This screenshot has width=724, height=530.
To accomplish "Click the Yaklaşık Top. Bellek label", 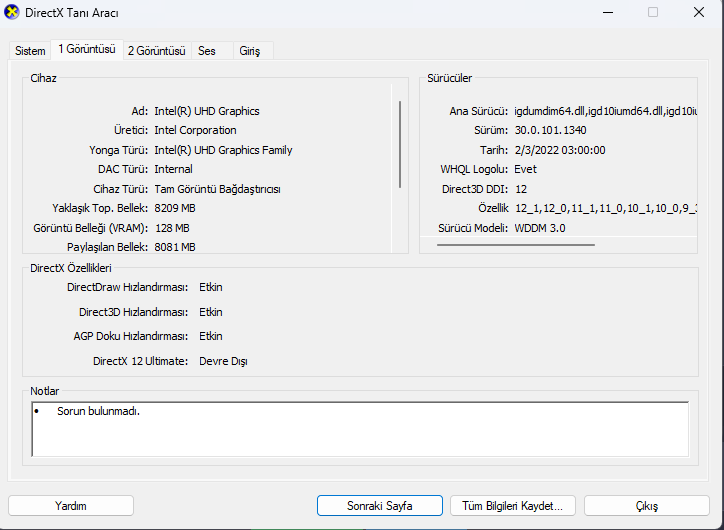I will coord(100,208).
